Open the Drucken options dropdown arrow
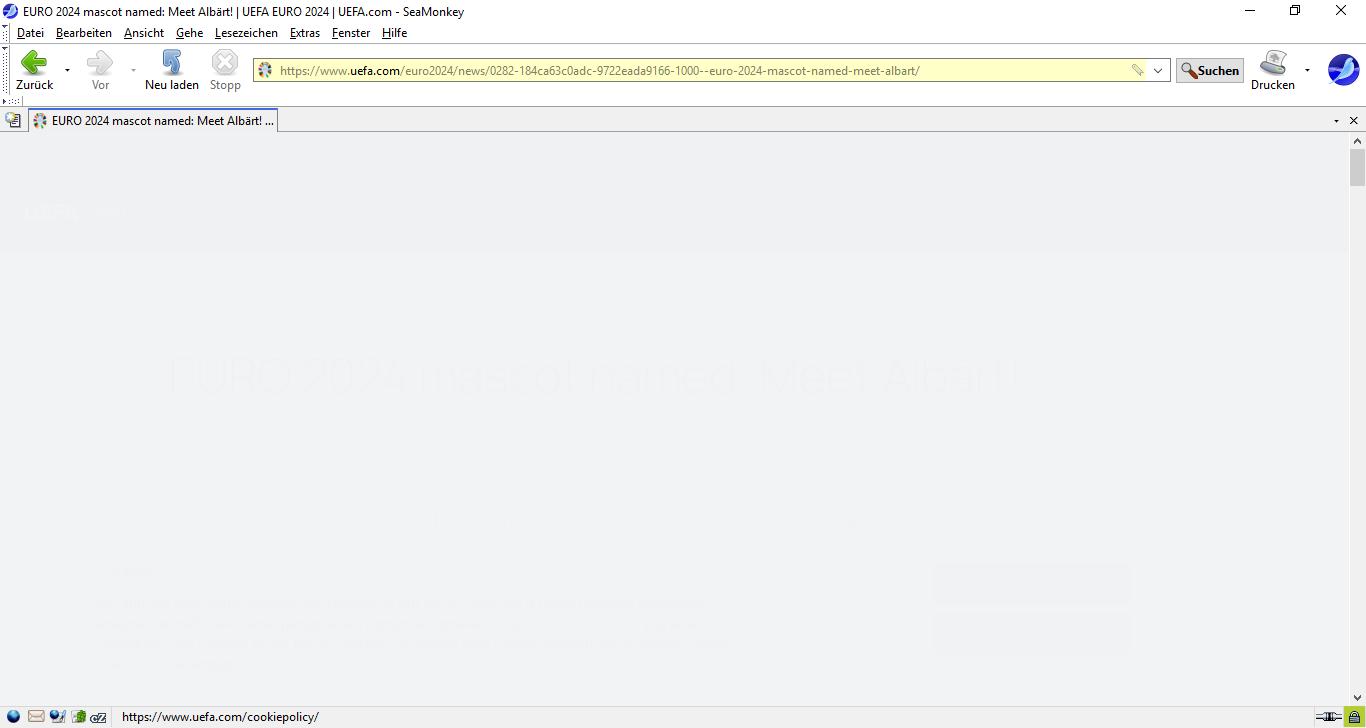The height and width of the screenshot is (728, 1366). (x=1307, y=70)
